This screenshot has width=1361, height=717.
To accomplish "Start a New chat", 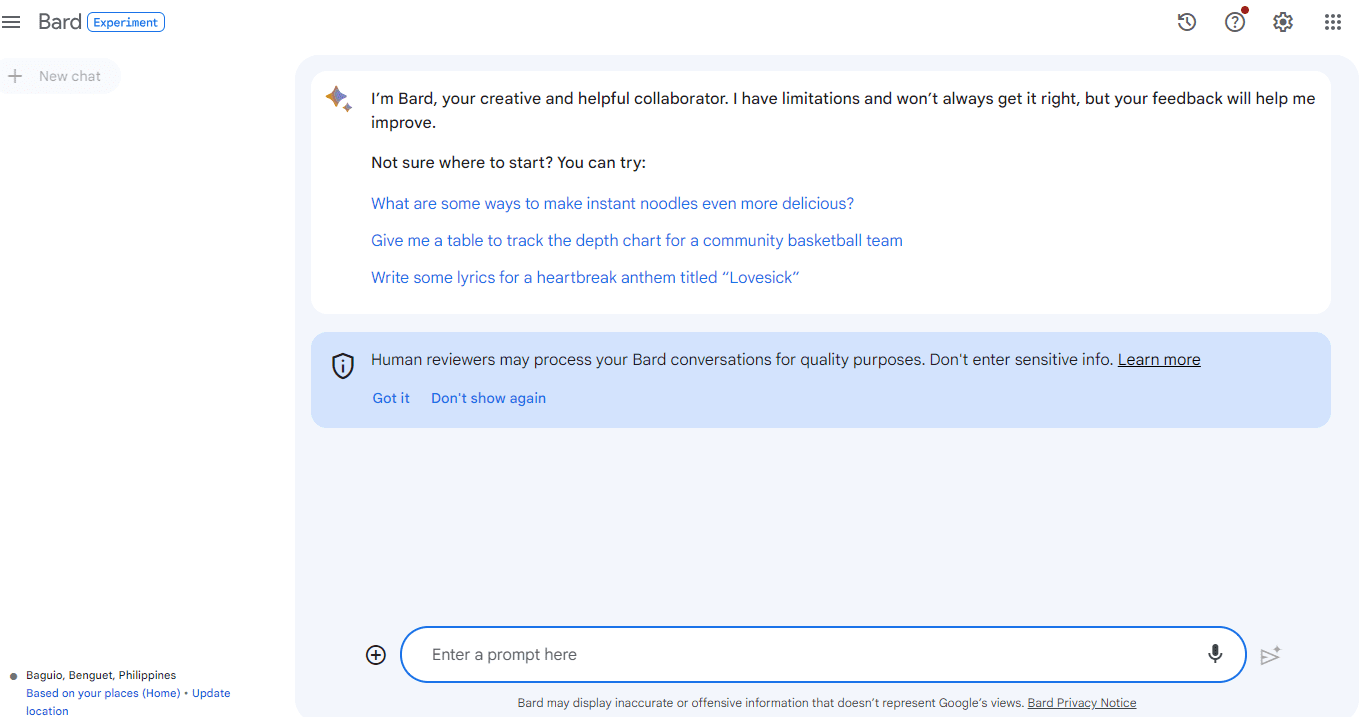I will point(59,76).
